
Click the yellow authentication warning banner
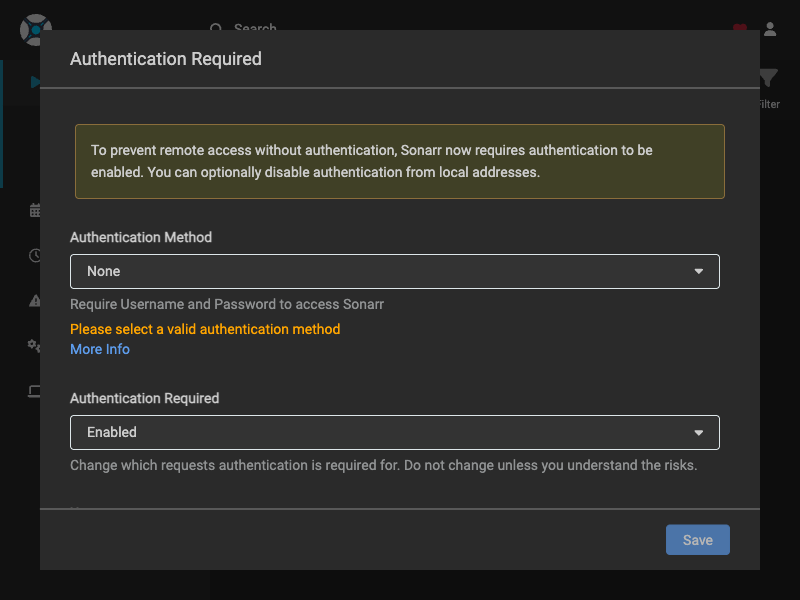point(399,161)
